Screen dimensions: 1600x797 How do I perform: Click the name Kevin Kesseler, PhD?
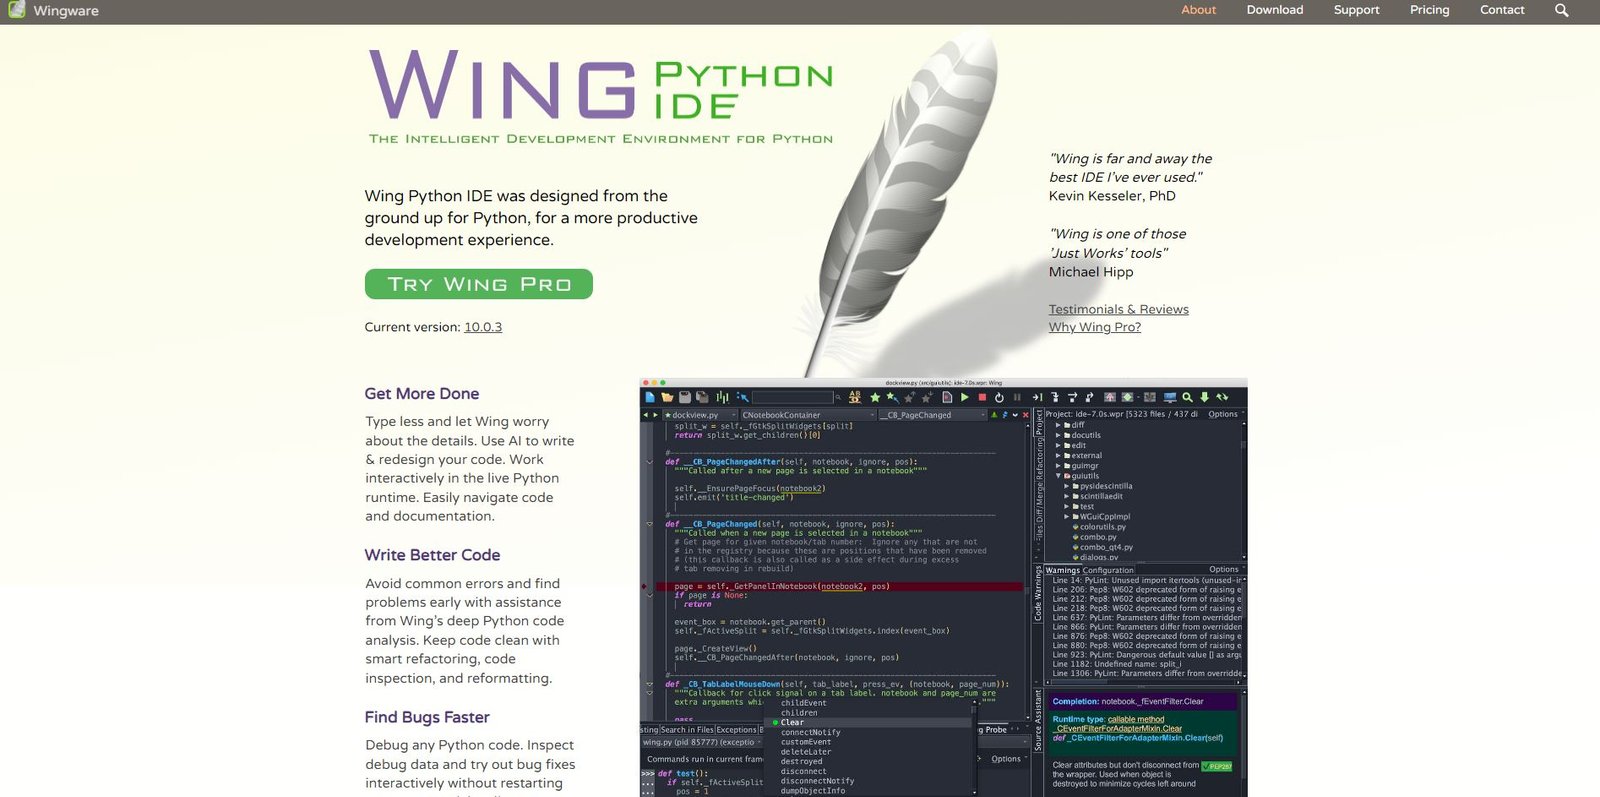[1112, 196]
